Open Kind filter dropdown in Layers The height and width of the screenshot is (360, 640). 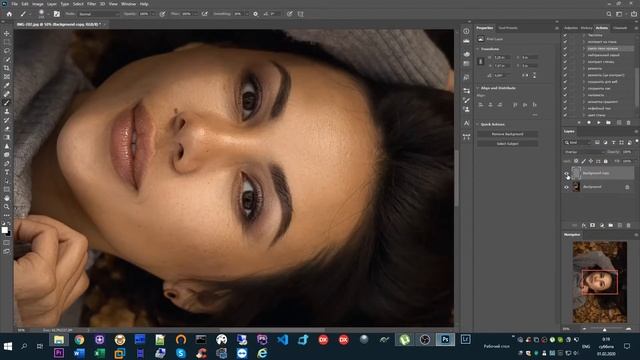point(577,142)
